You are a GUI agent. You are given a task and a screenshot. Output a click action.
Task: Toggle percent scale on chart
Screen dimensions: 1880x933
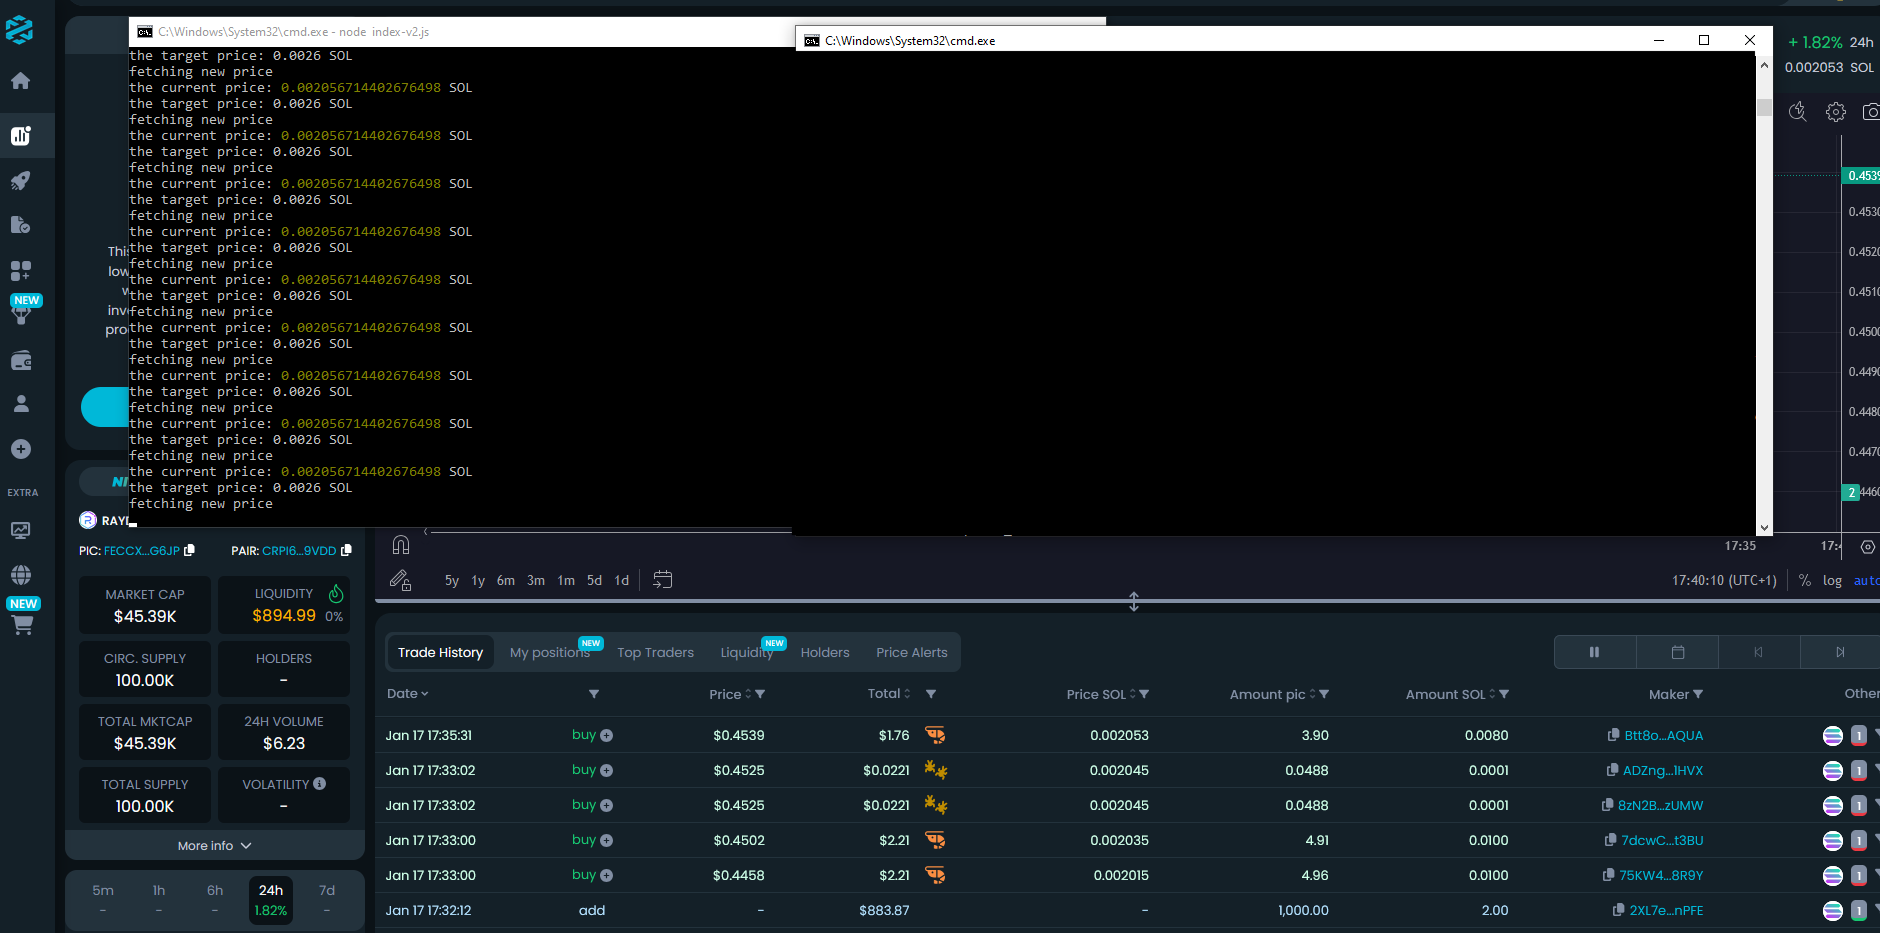click(1805, 580)
